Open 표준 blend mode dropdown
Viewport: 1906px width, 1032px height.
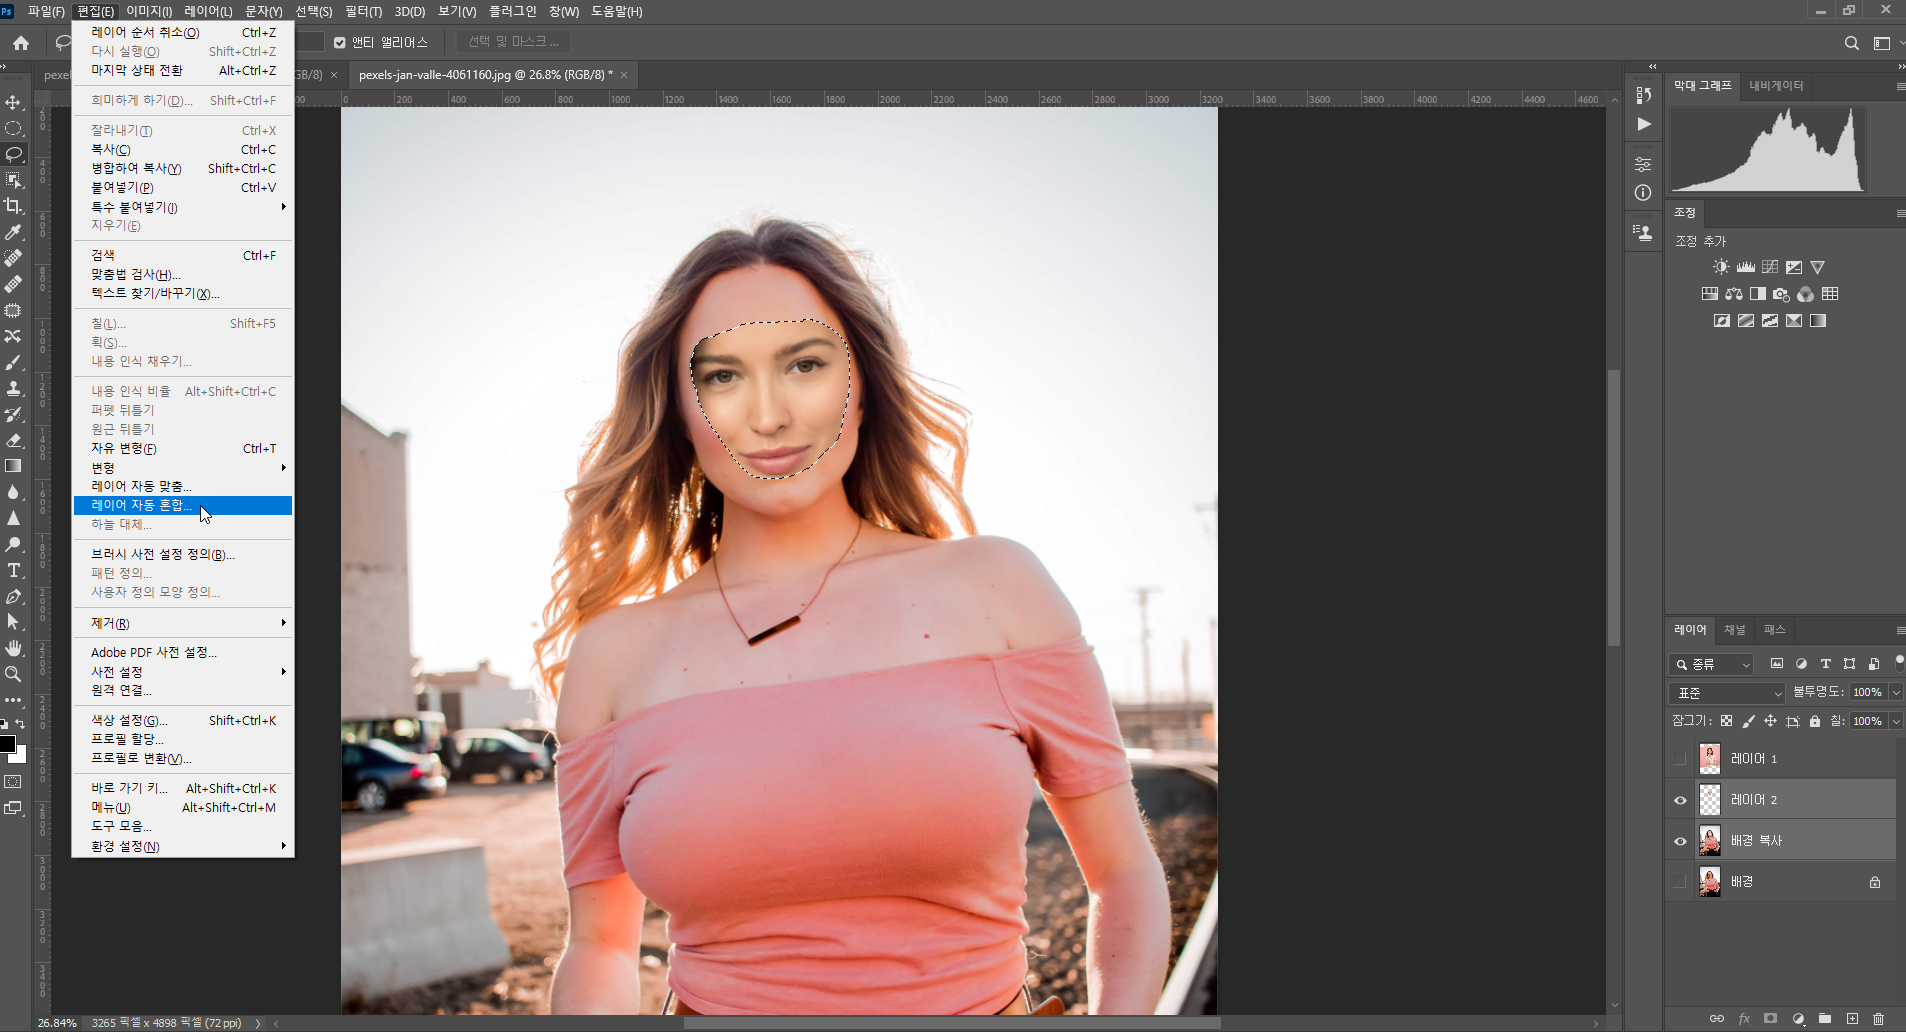point(1727,693)
